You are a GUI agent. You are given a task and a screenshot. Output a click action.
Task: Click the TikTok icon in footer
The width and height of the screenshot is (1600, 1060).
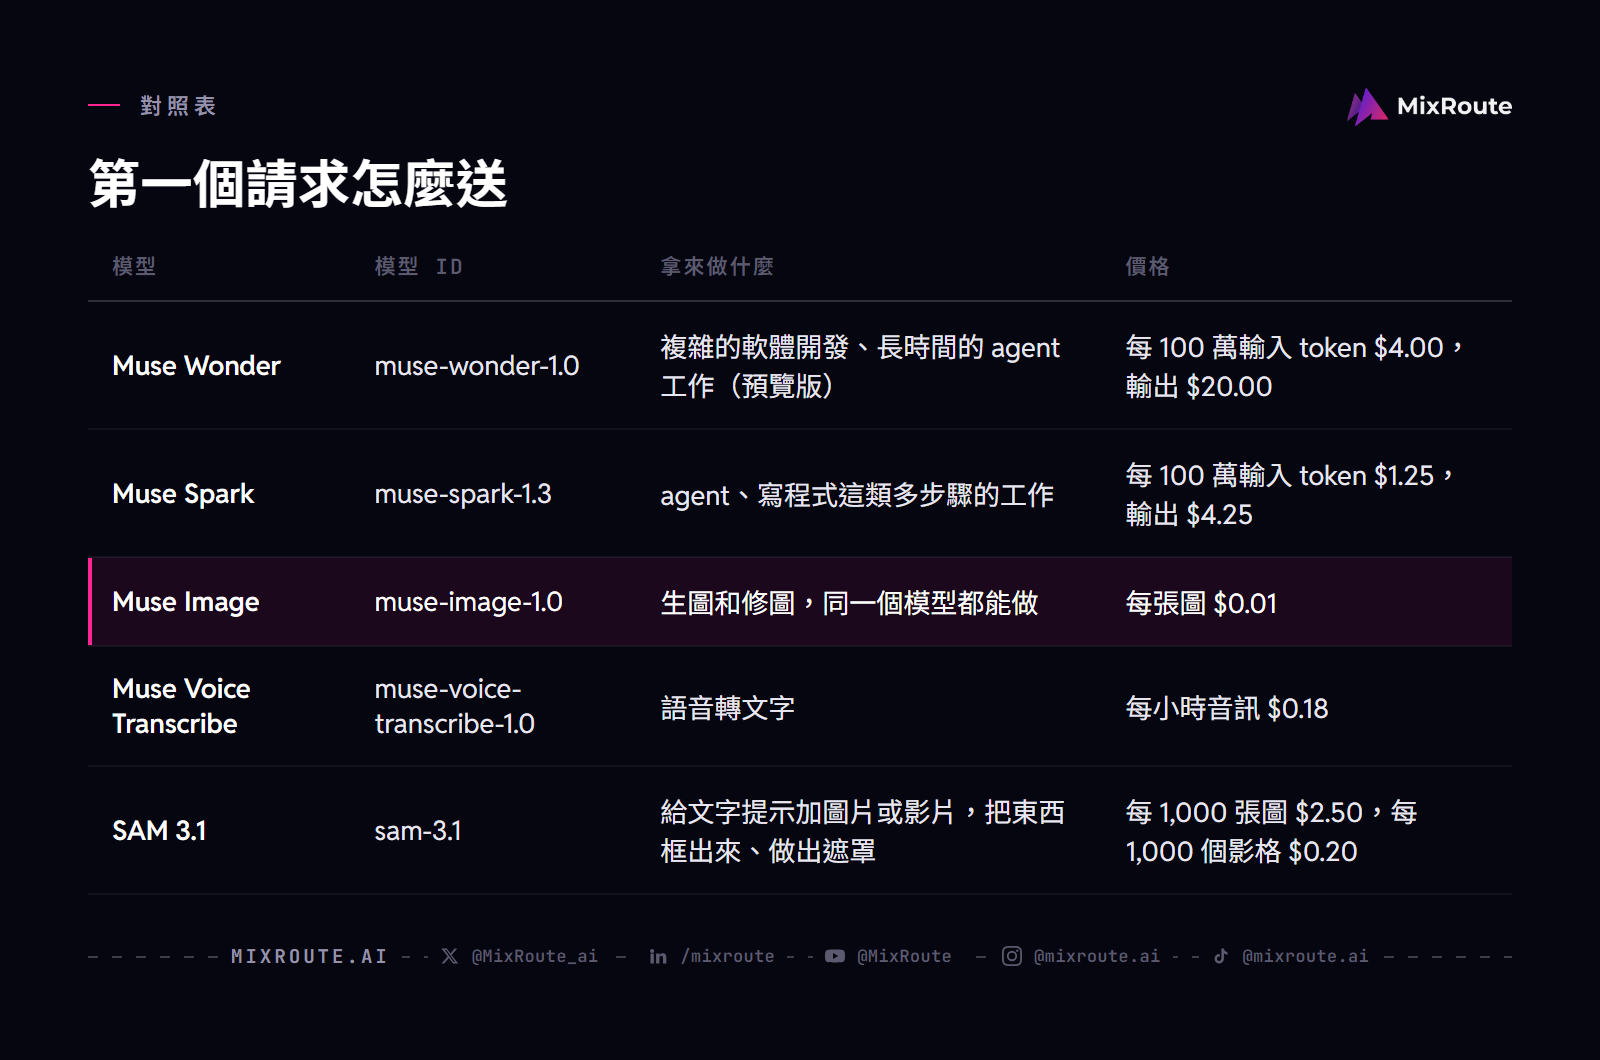(x=1221, y=956)
